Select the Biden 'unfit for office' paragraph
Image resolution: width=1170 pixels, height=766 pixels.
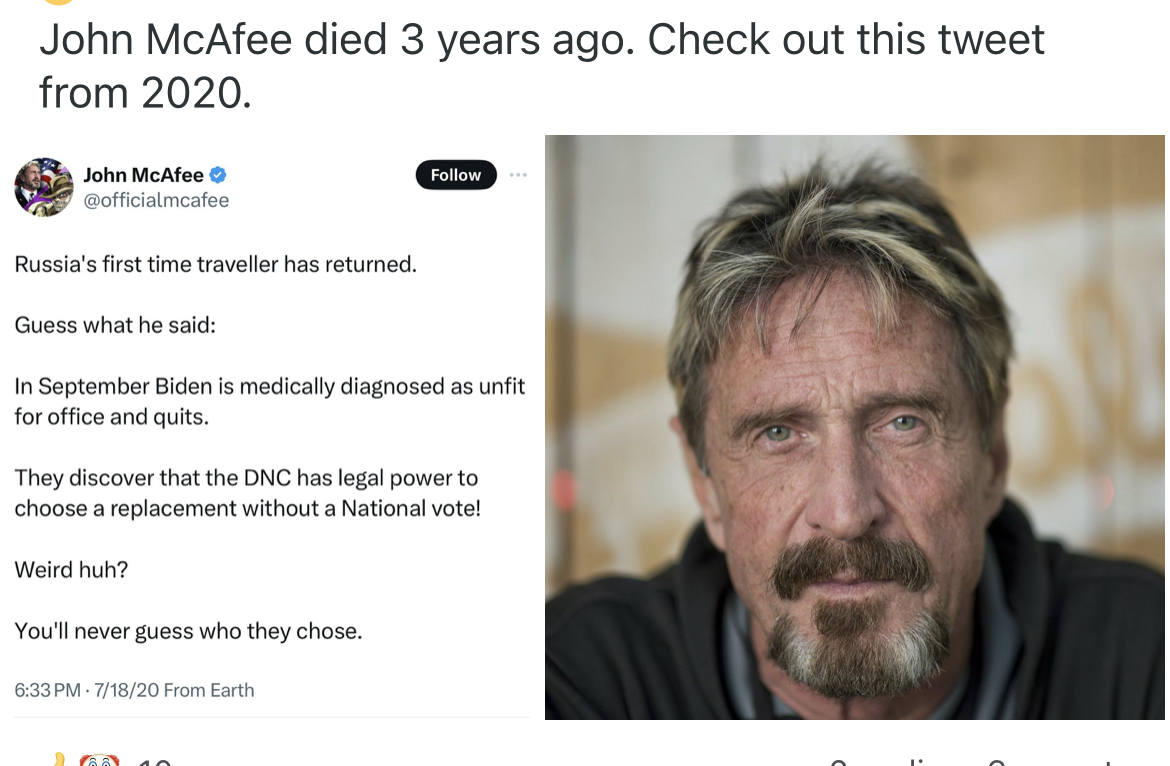pyautogui.click(x=269, y=401)
